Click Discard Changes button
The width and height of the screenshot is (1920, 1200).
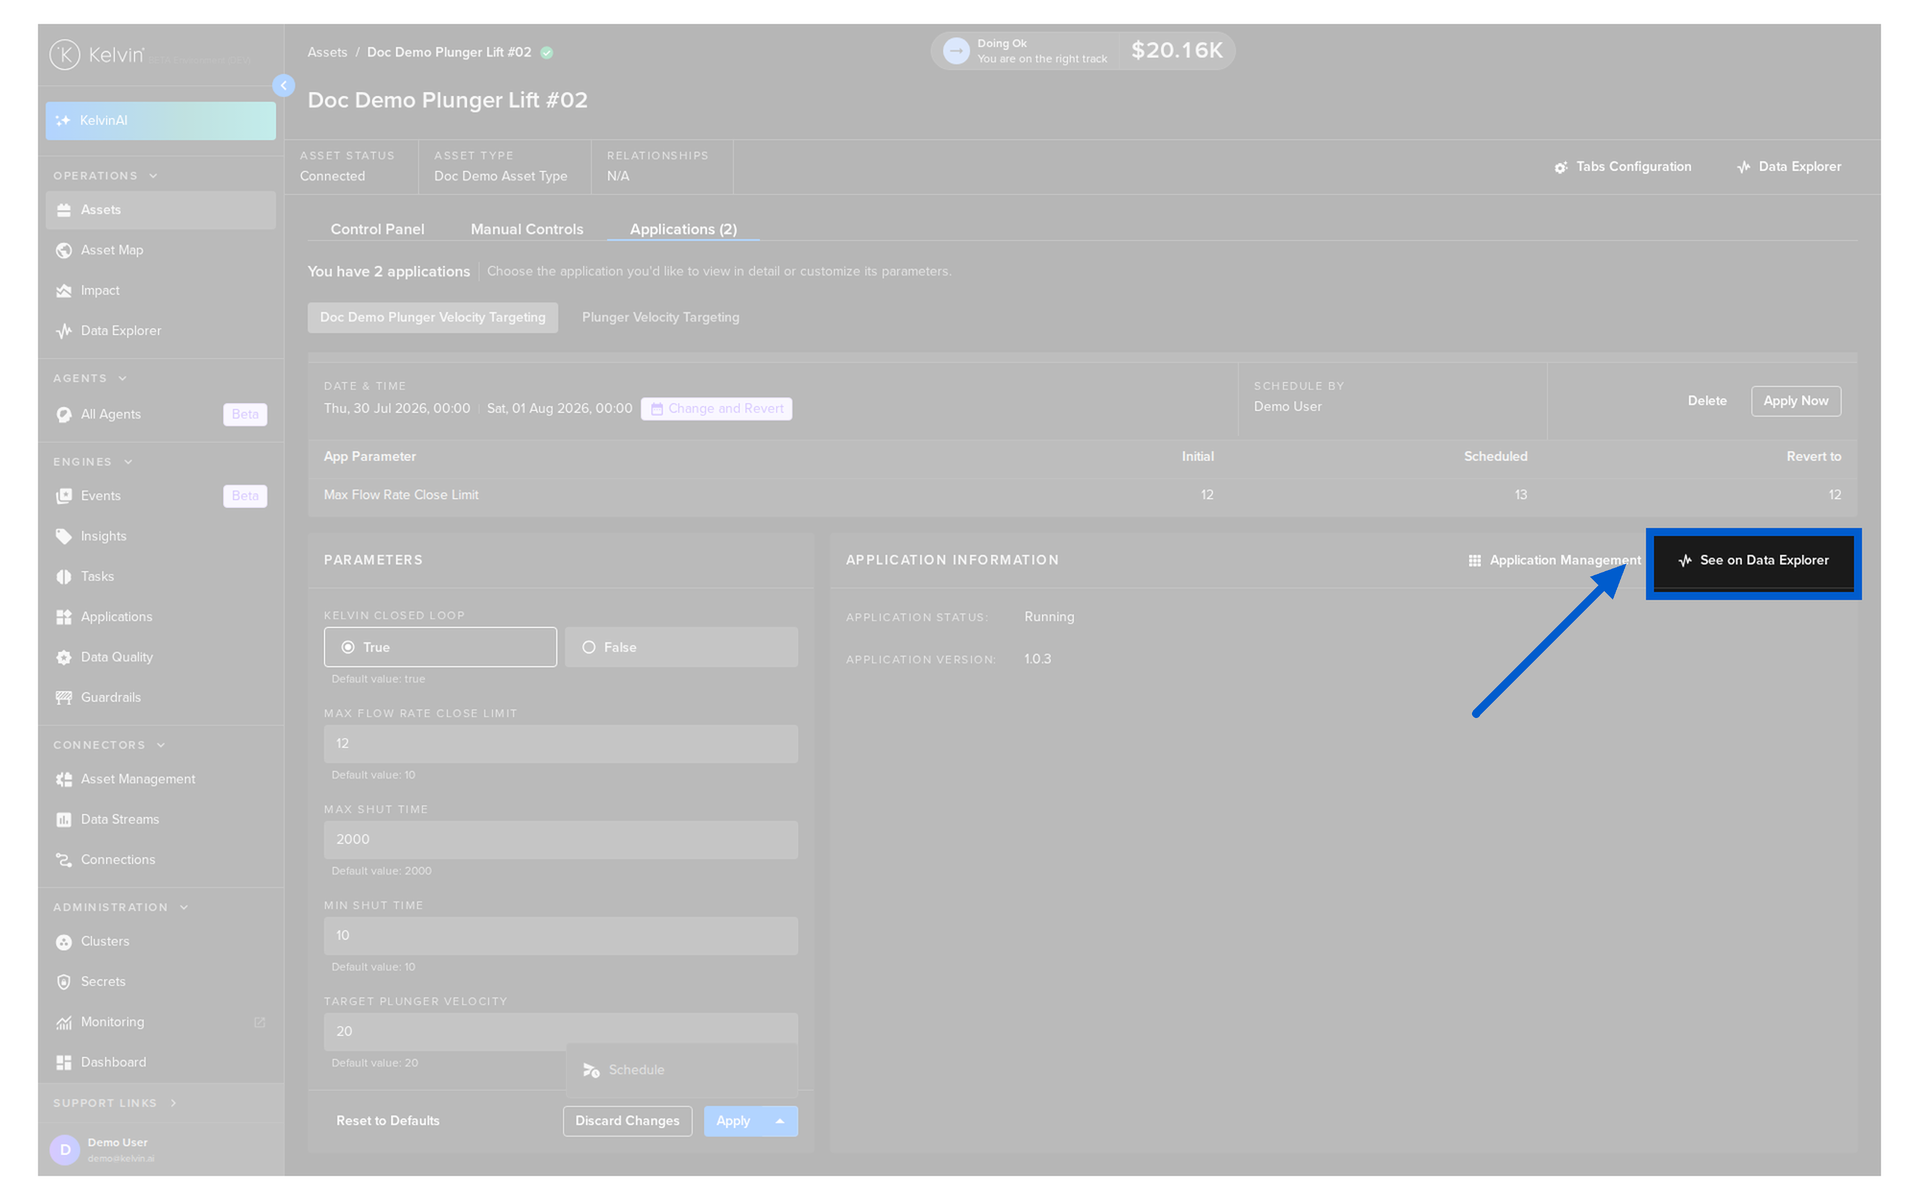(x=627, y=1121)
